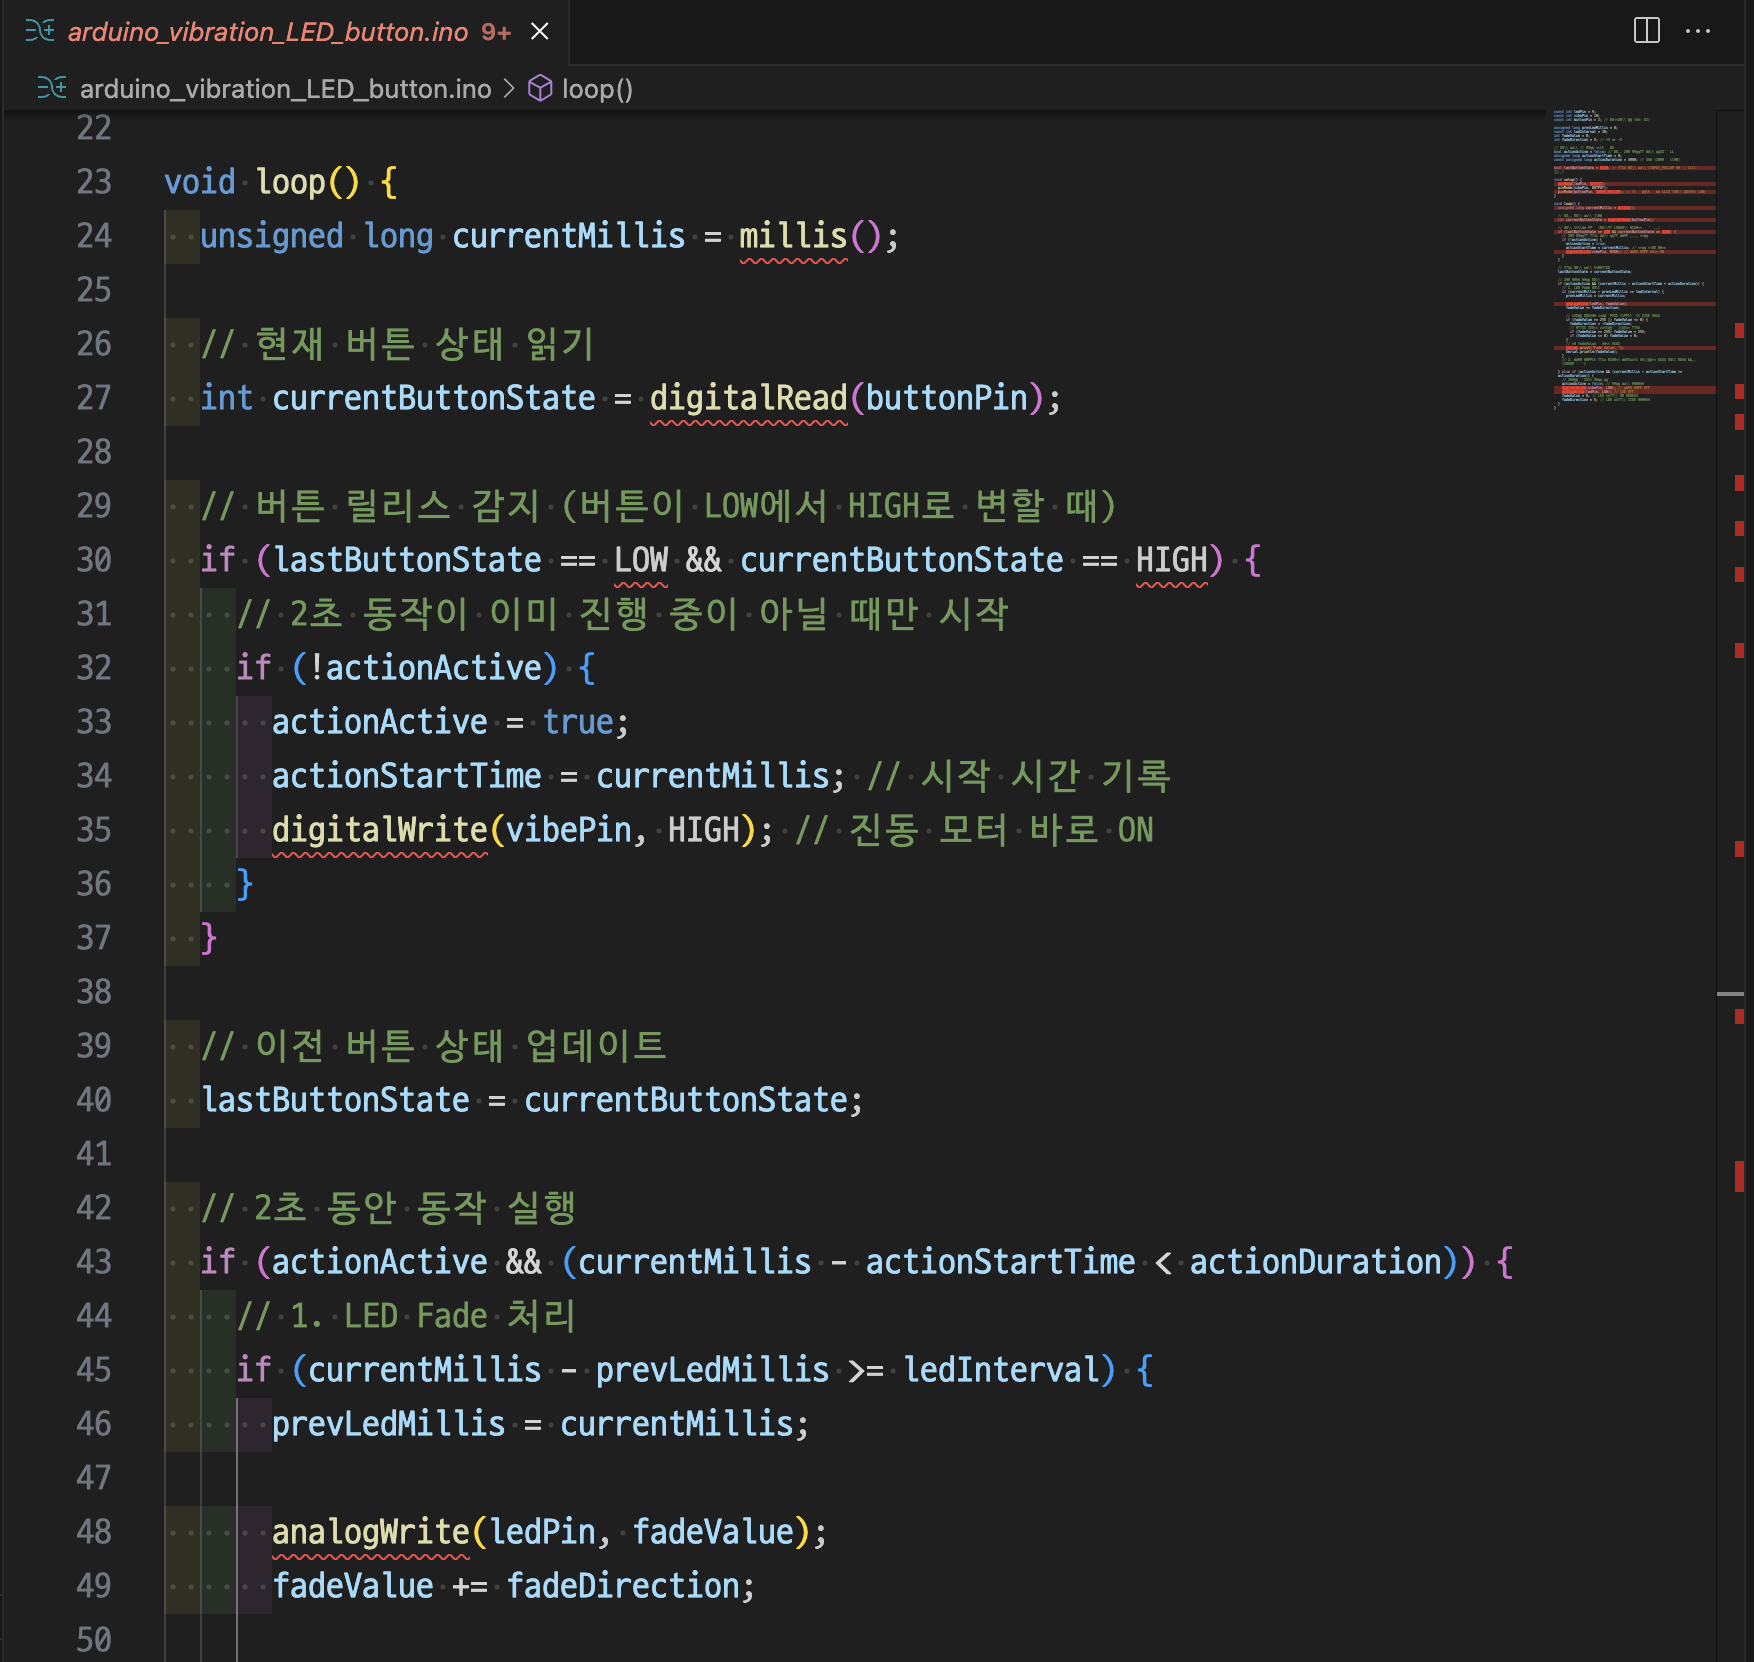Click the breadcrumb separator chevron
This screenshot has width=1754, height=1662.
coord(509,89)
